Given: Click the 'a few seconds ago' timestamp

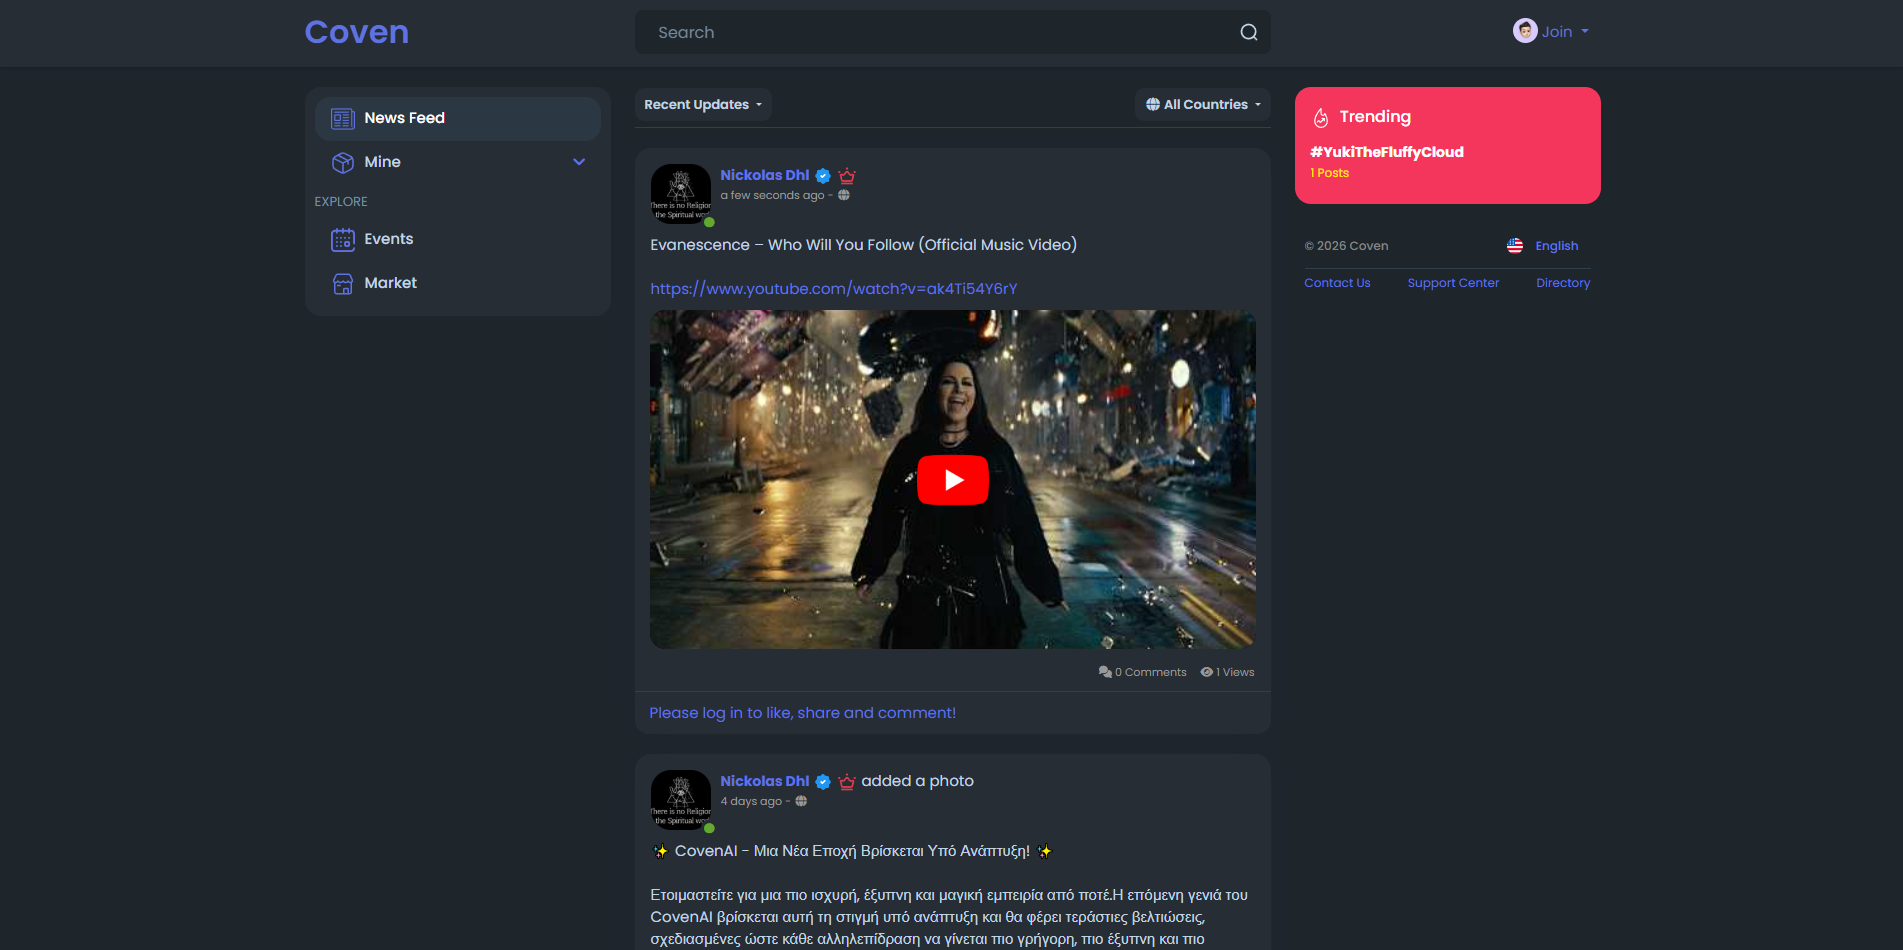Looking at the screenshot, I should point(773,196).
